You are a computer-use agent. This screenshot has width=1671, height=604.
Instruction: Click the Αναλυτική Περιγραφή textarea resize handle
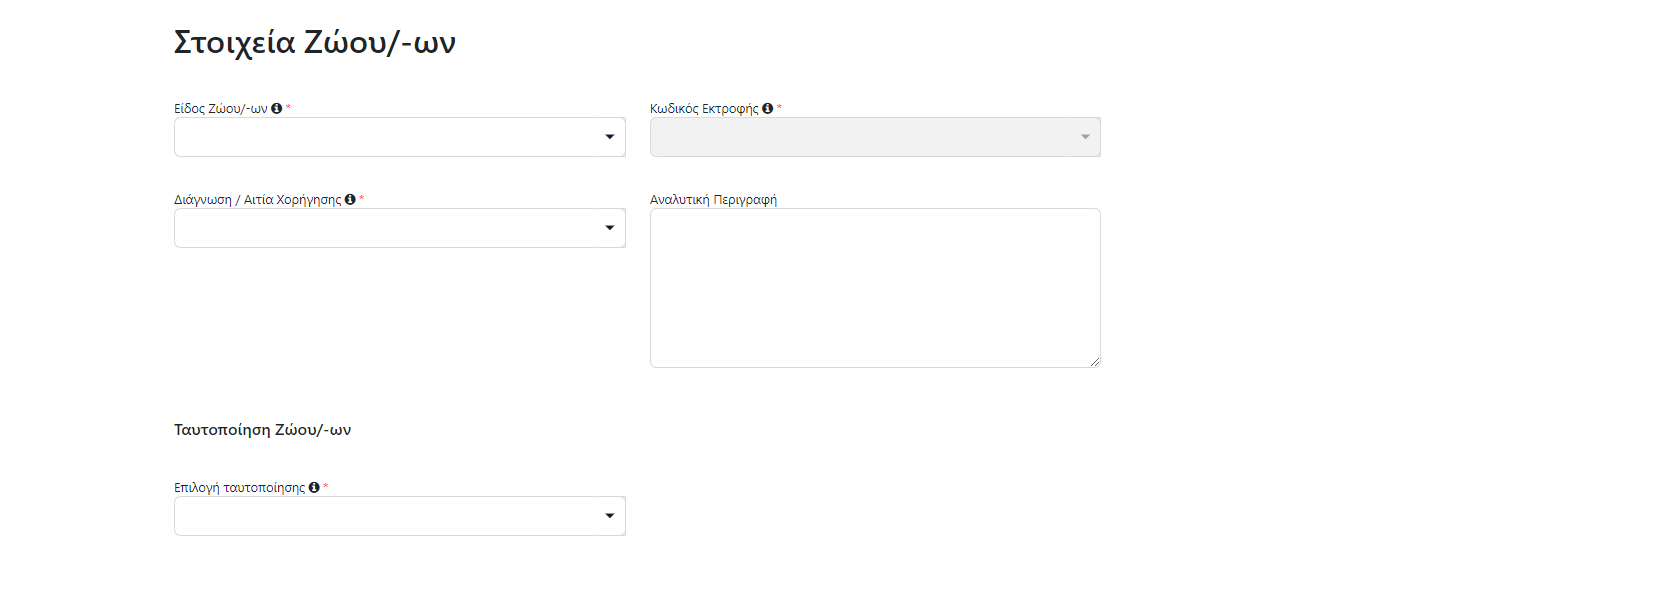click(x=1095, y=362)
